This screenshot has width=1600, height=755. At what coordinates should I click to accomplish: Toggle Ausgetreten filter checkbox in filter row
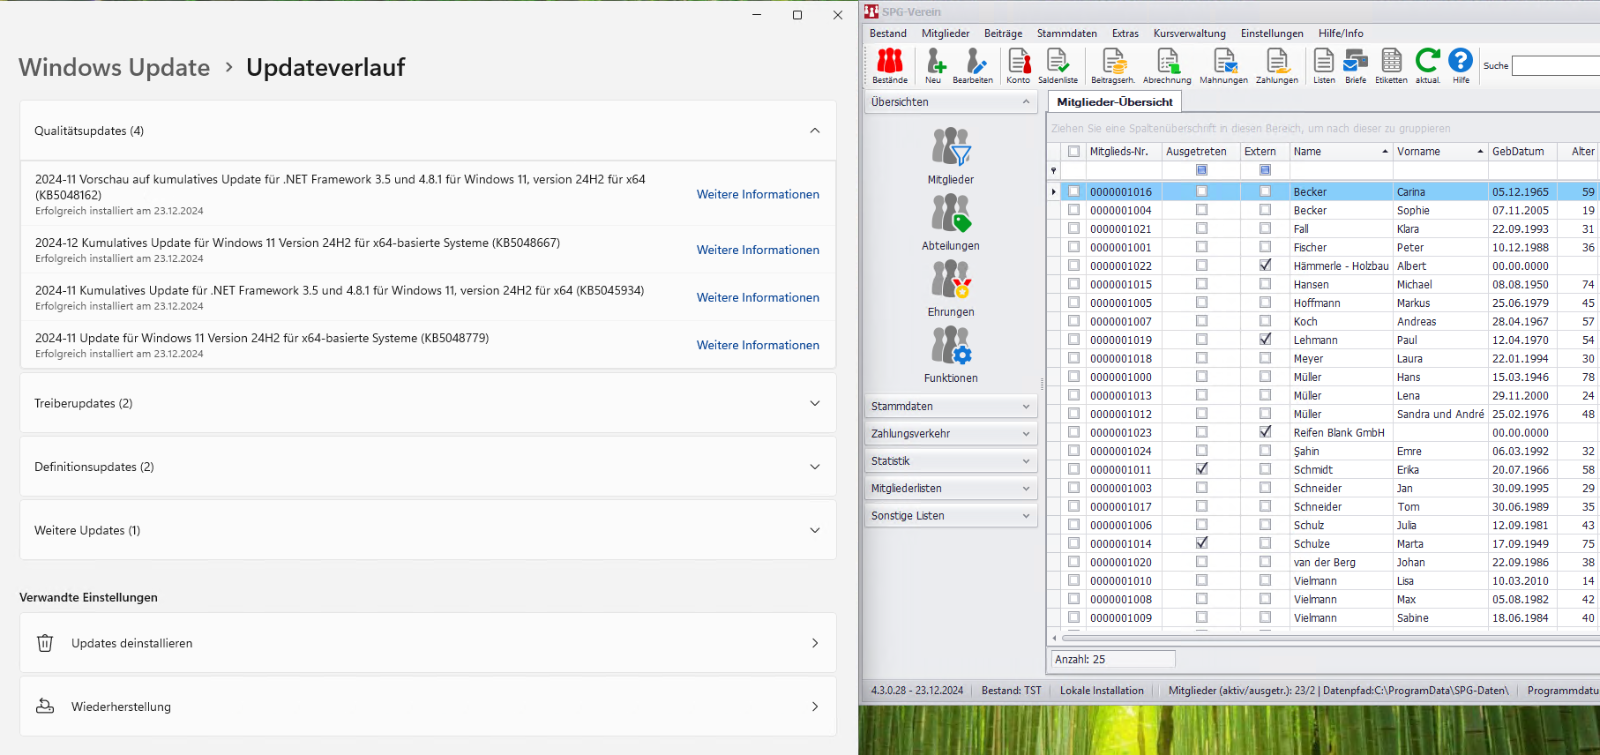click(1202, 170)
